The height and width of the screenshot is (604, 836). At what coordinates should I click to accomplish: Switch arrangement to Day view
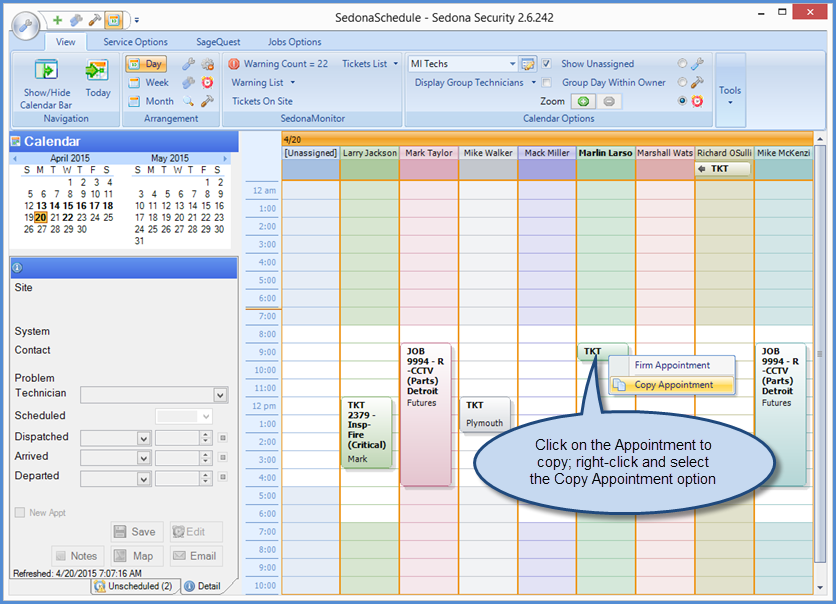pyautogui.click(x=146, y=64)
